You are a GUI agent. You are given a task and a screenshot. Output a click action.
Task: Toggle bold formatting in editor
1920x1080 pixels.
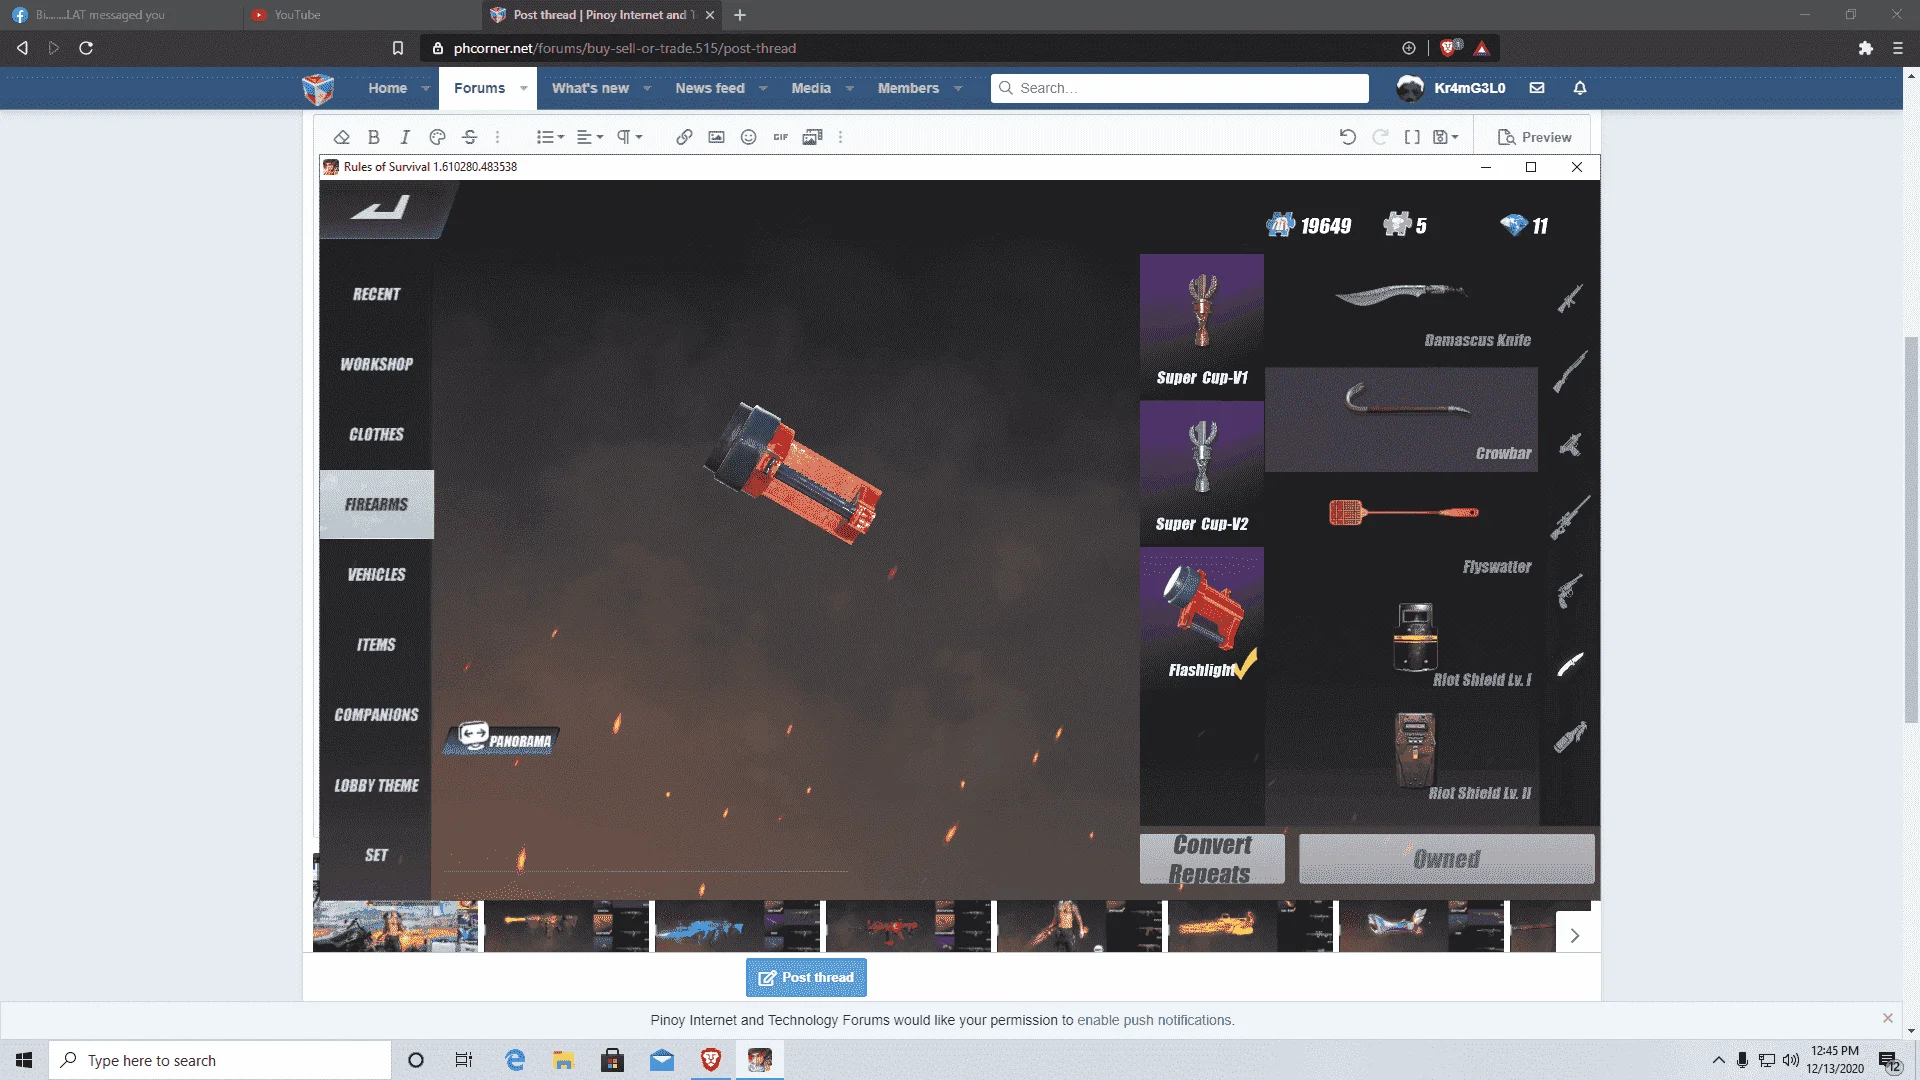click(x=373, y=137)
